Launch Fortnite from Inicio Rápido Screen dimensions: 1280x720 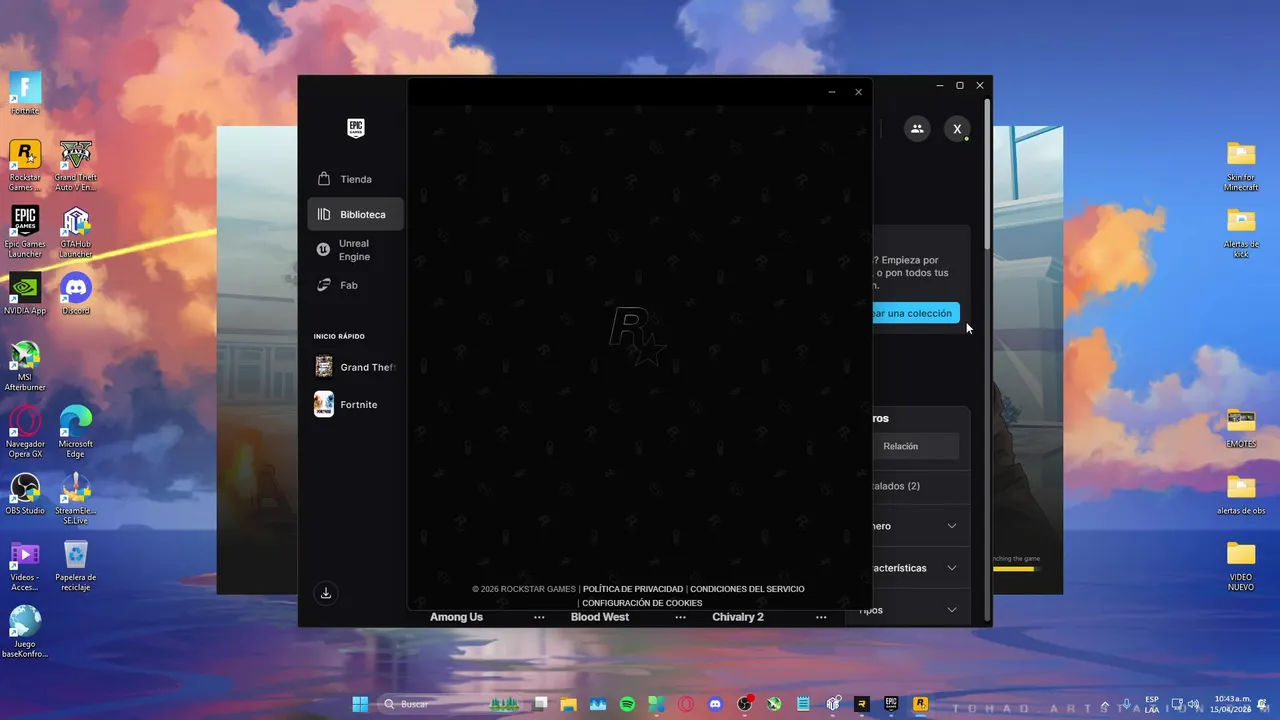[x=355, y=404]
